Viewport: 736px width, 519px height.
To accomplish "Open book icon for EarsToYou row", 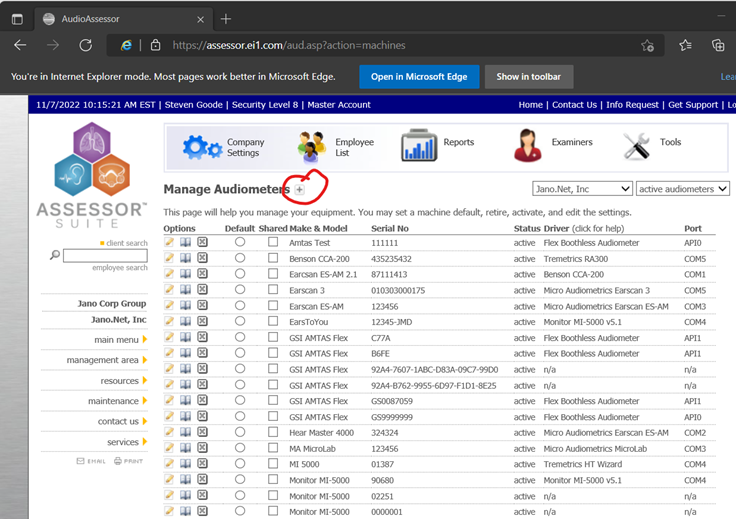I will (186, 321).
